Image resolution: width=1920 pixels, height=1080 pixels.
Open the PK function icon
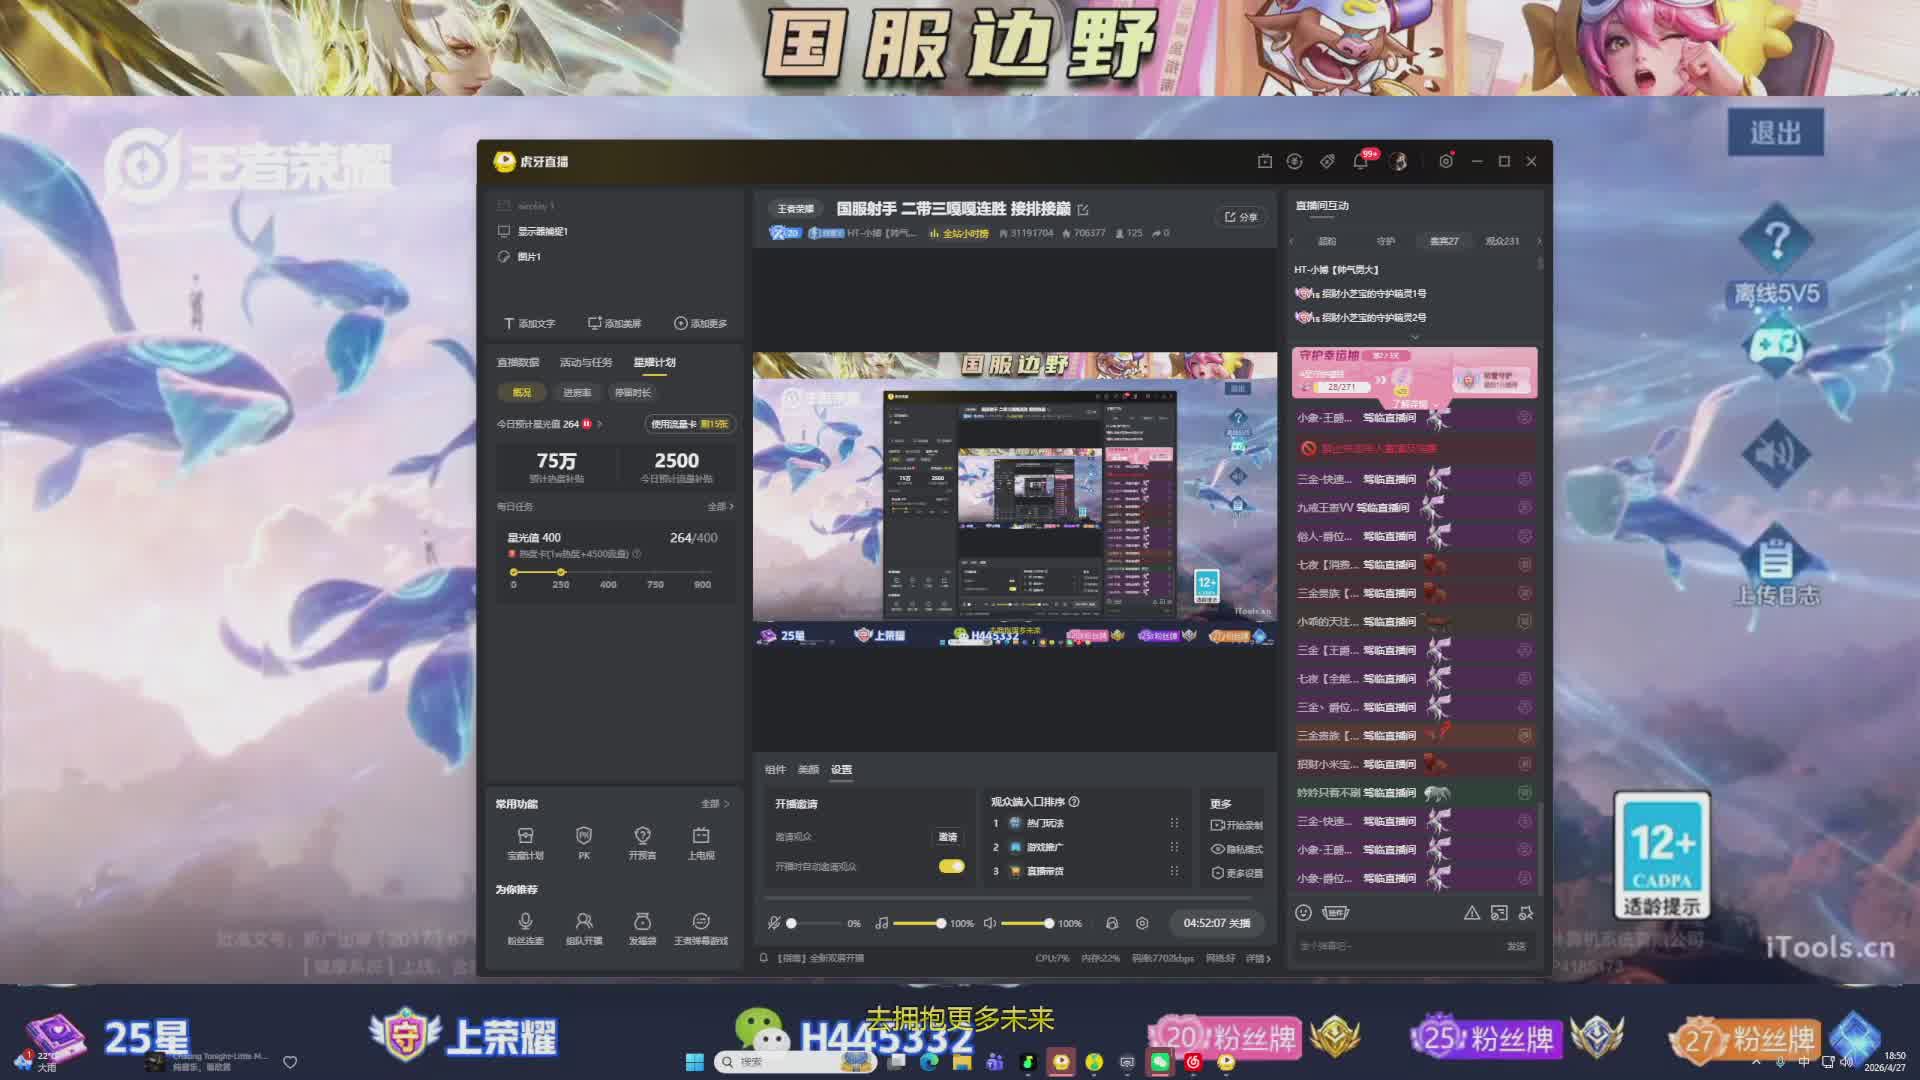[584, 836]
